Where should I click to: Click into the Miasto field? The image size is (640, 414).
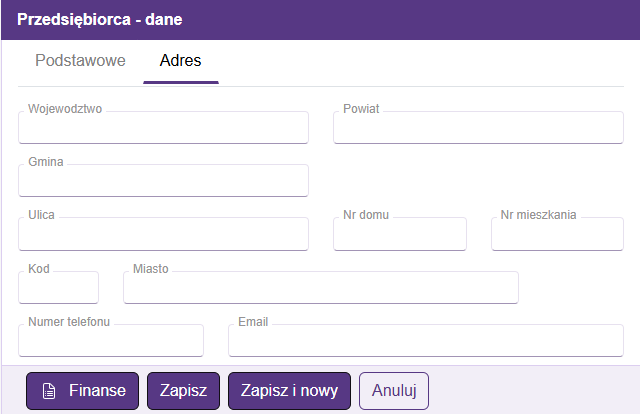(320, 288)
